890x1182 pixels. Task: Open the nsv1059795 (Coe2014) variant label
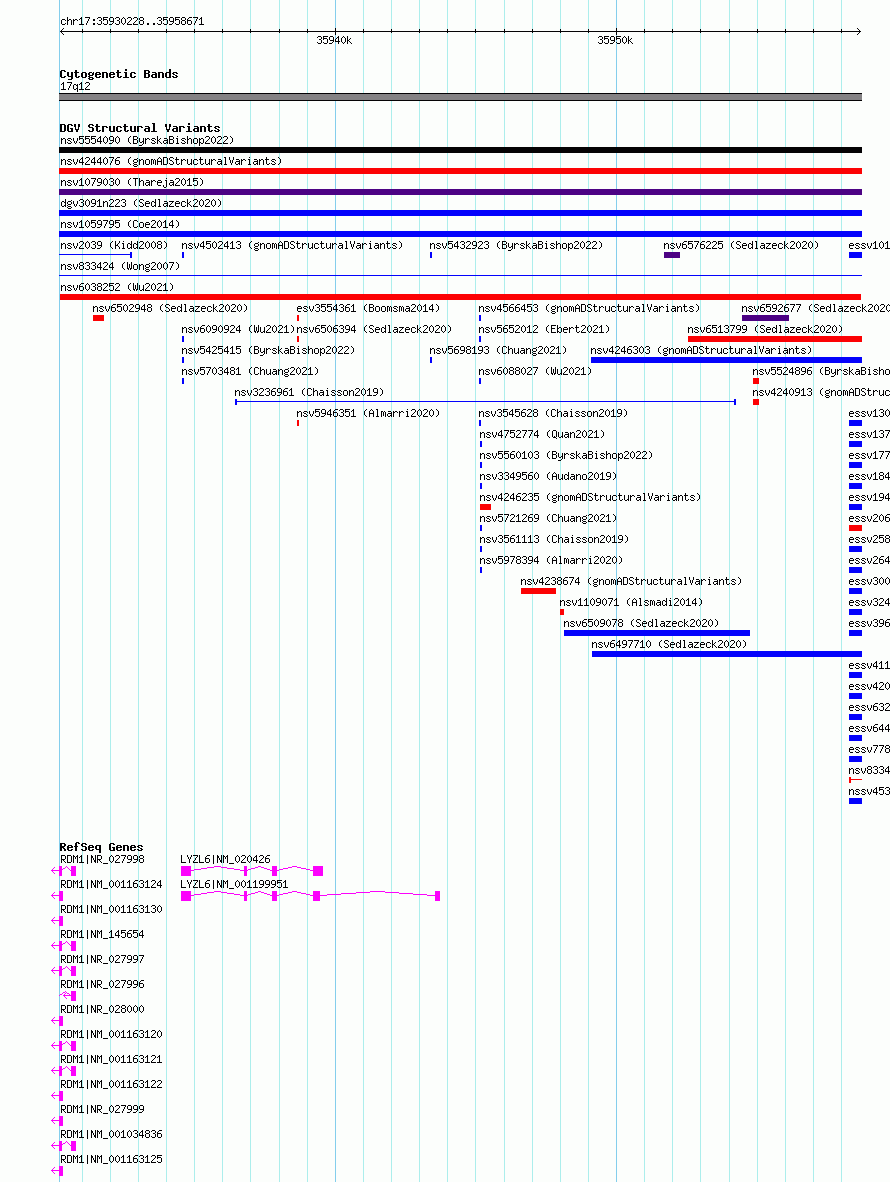[120, 225]
